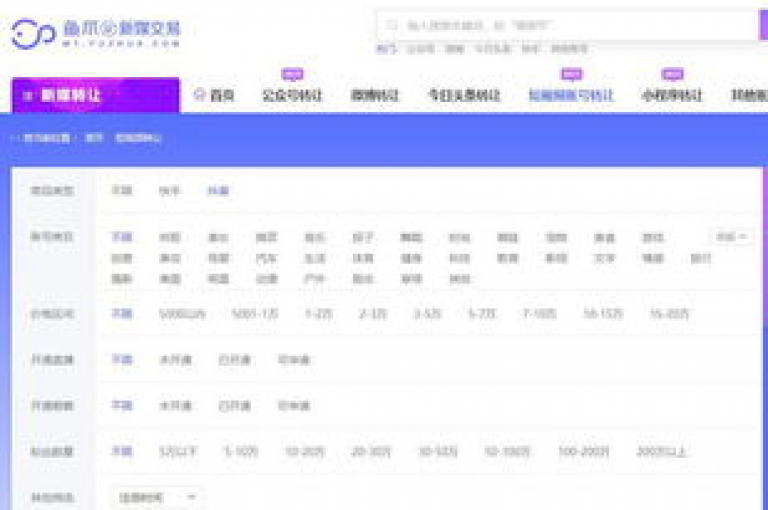The height and width of the screenshot is (510, 768).
Task: Select the 音乐 account category
Action: [x=314, y=238]
